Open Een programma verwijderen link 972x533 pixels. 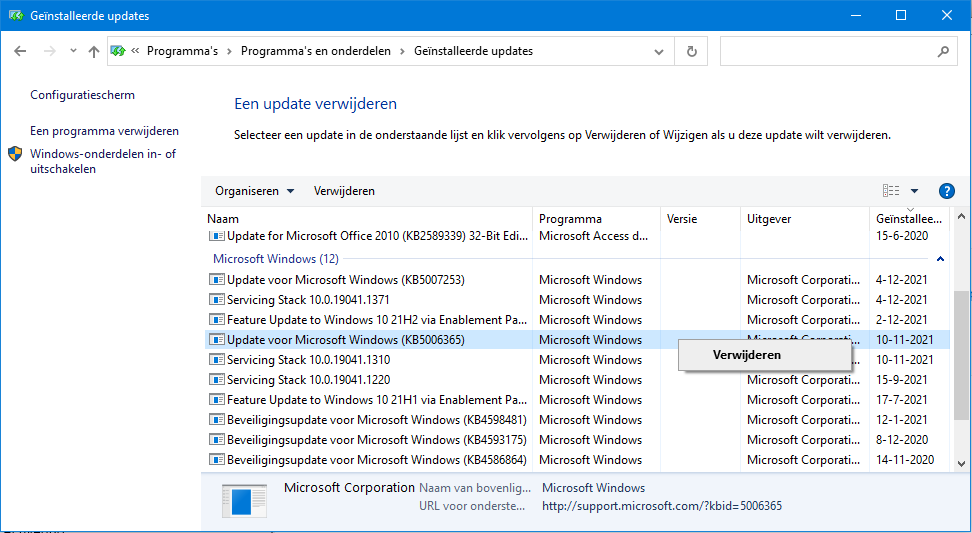104,131
